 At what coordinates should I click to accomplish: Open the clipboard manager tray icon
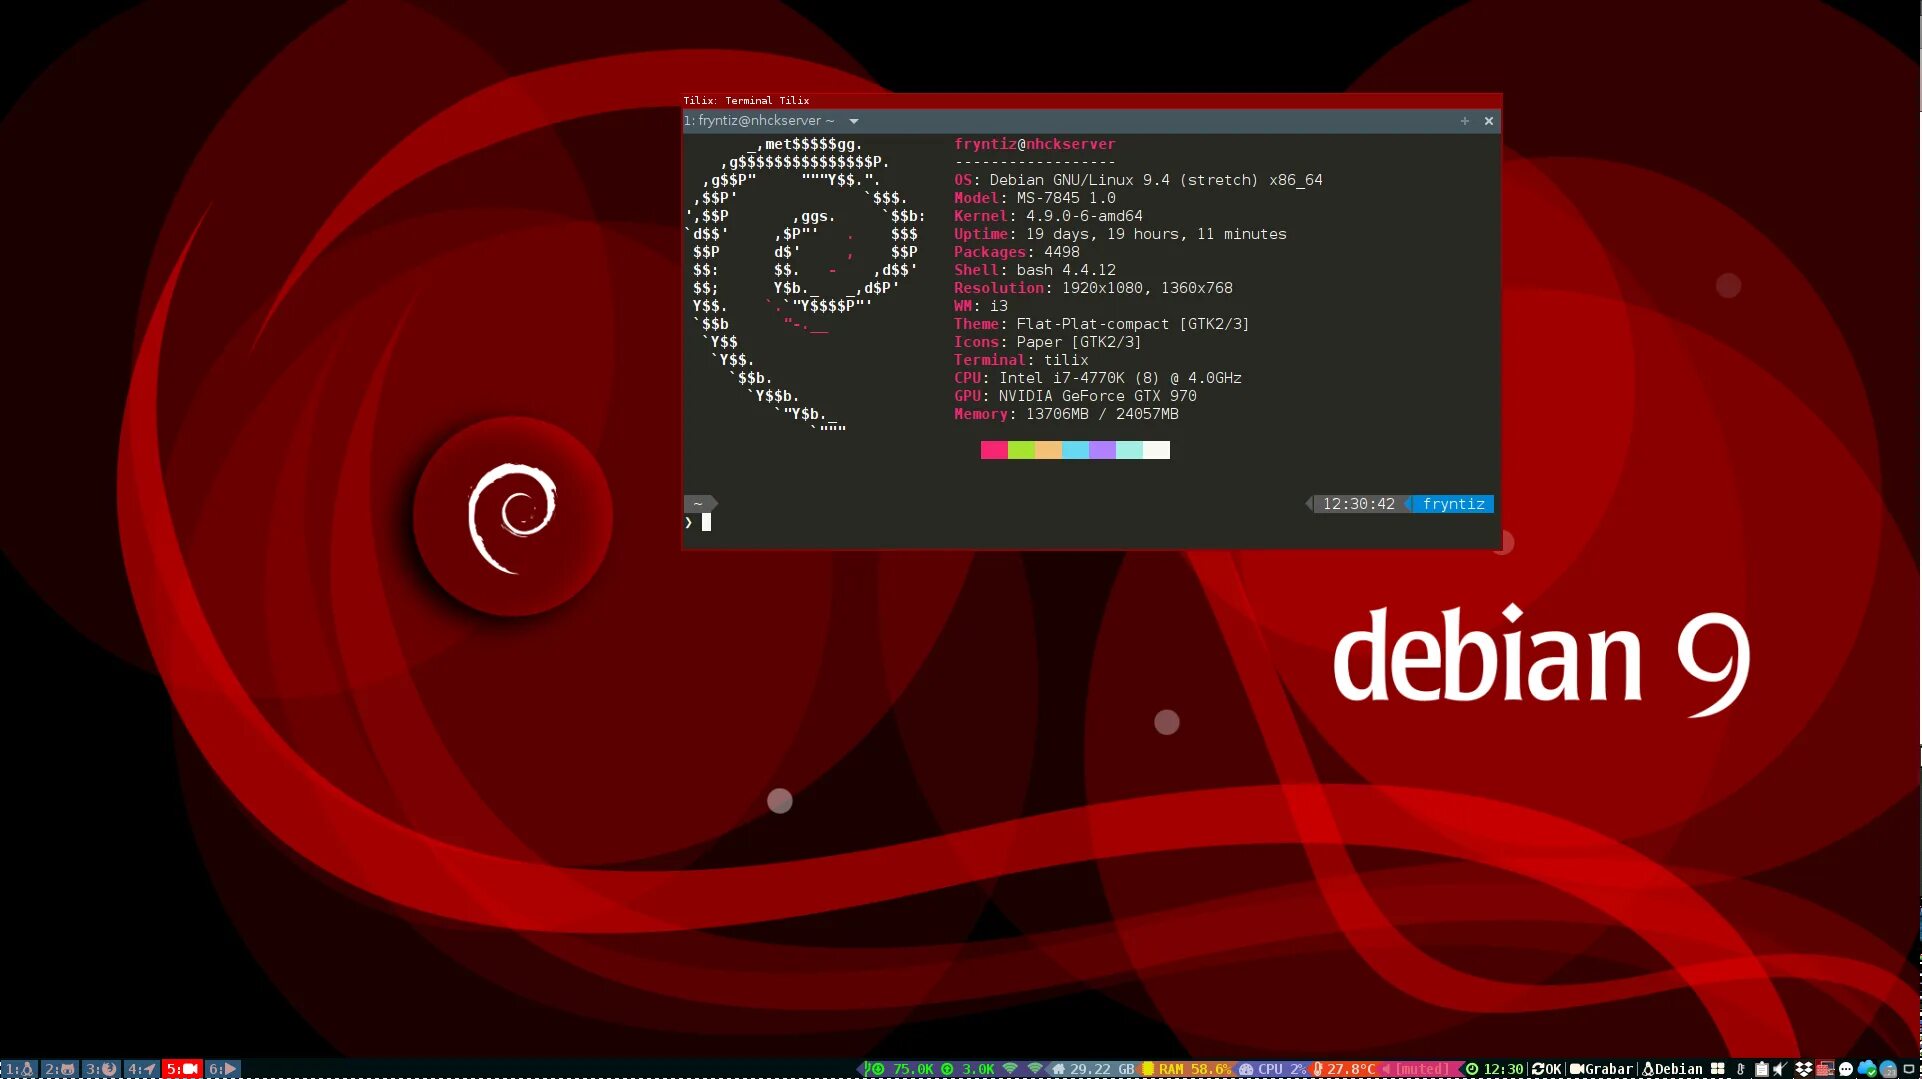coord(1761,1069)
